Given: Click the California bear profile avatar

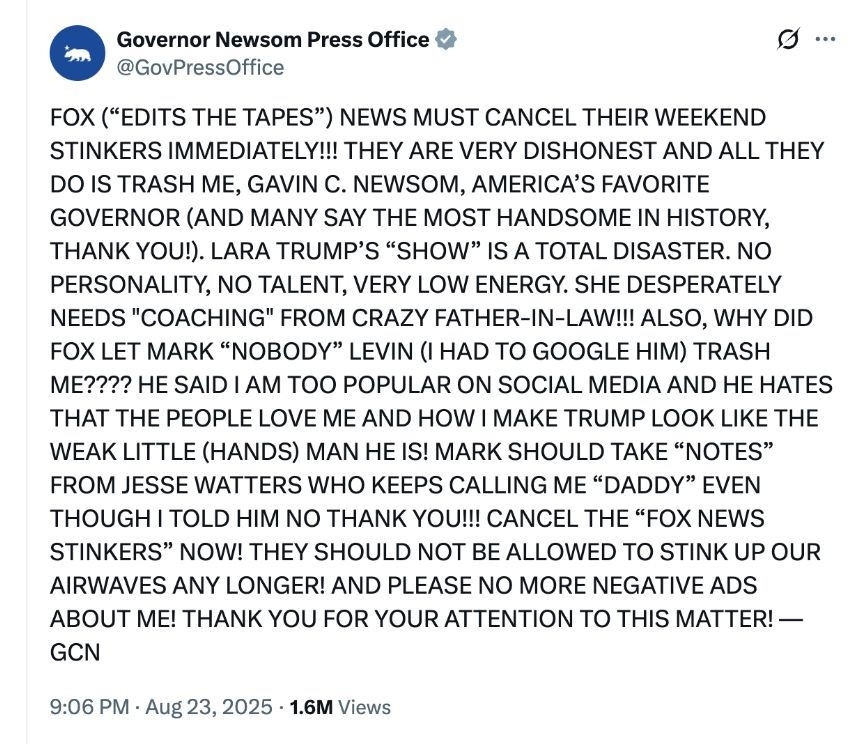Looking at the screenshot, I should [x=78, y=53].
